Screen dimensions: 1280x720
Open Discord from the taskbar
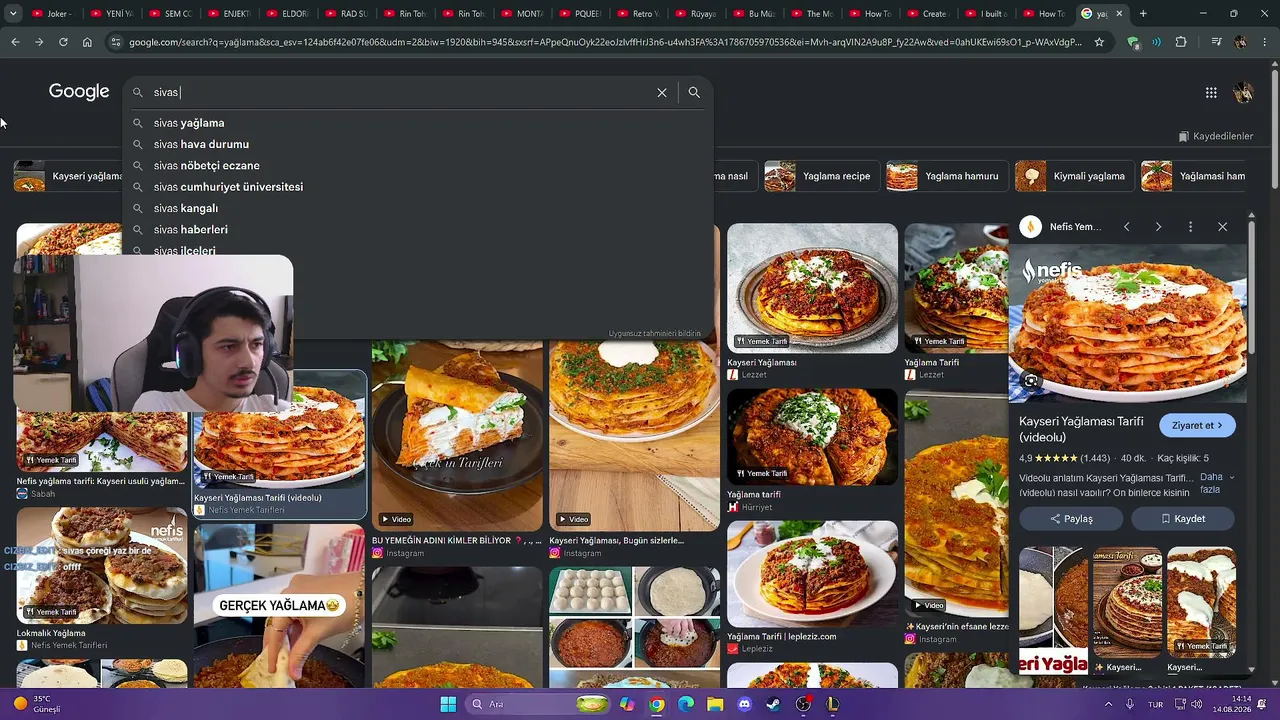point(744,704)
